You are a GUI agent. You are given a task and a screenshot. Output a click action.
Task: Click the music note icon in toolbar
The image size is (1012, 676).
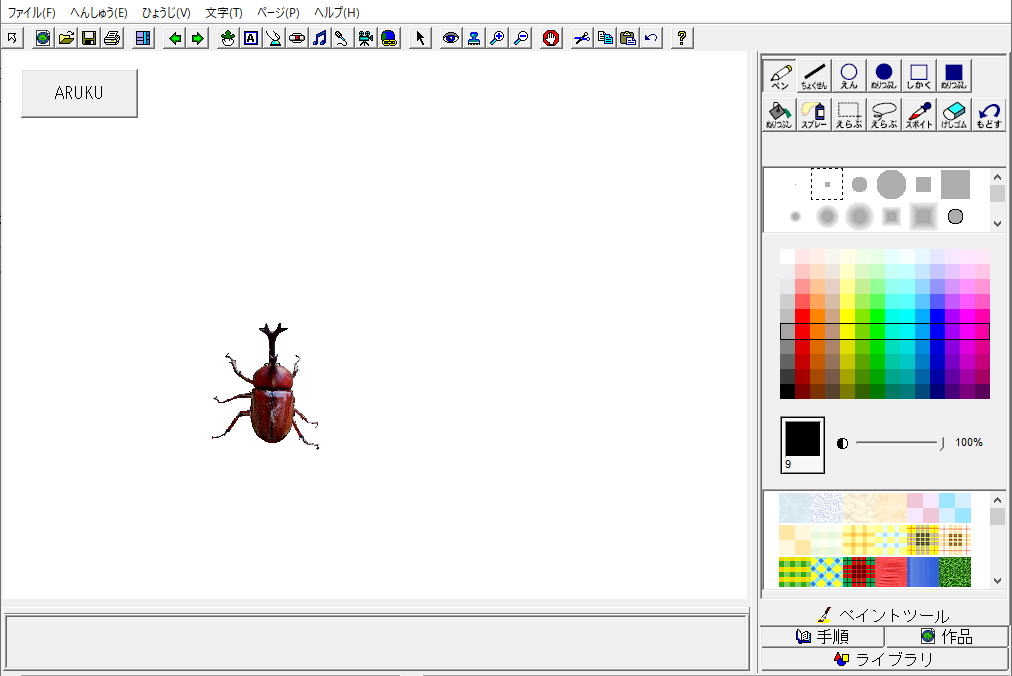pyautogui.click(x=319, y=38)
